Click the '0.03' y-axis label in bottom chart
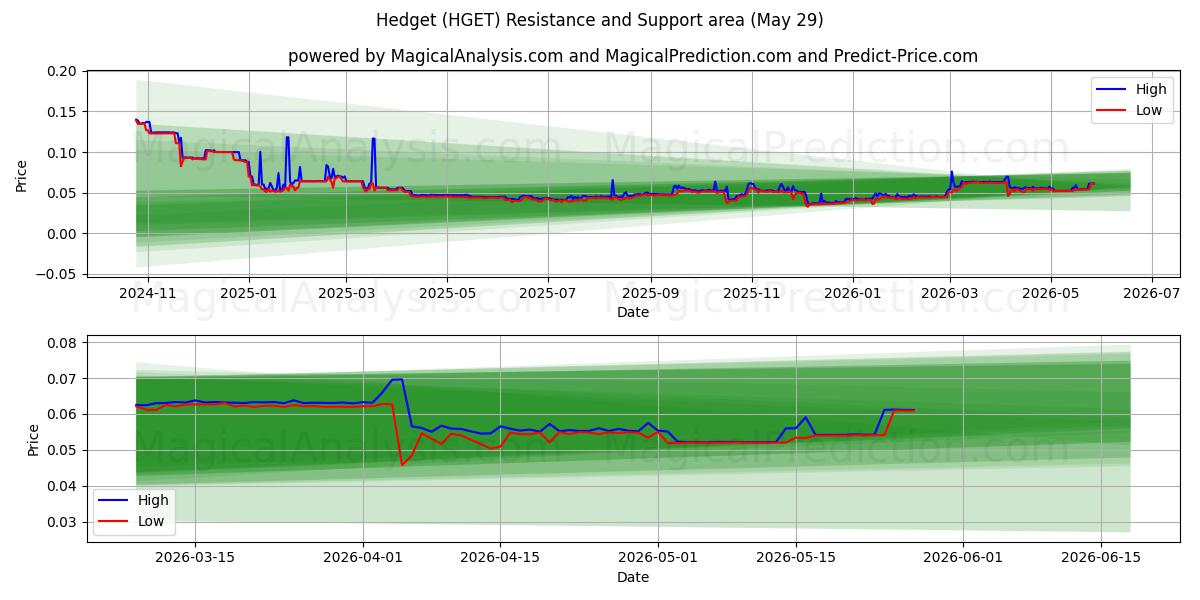 pyautogui.click(x=61, y=523)
